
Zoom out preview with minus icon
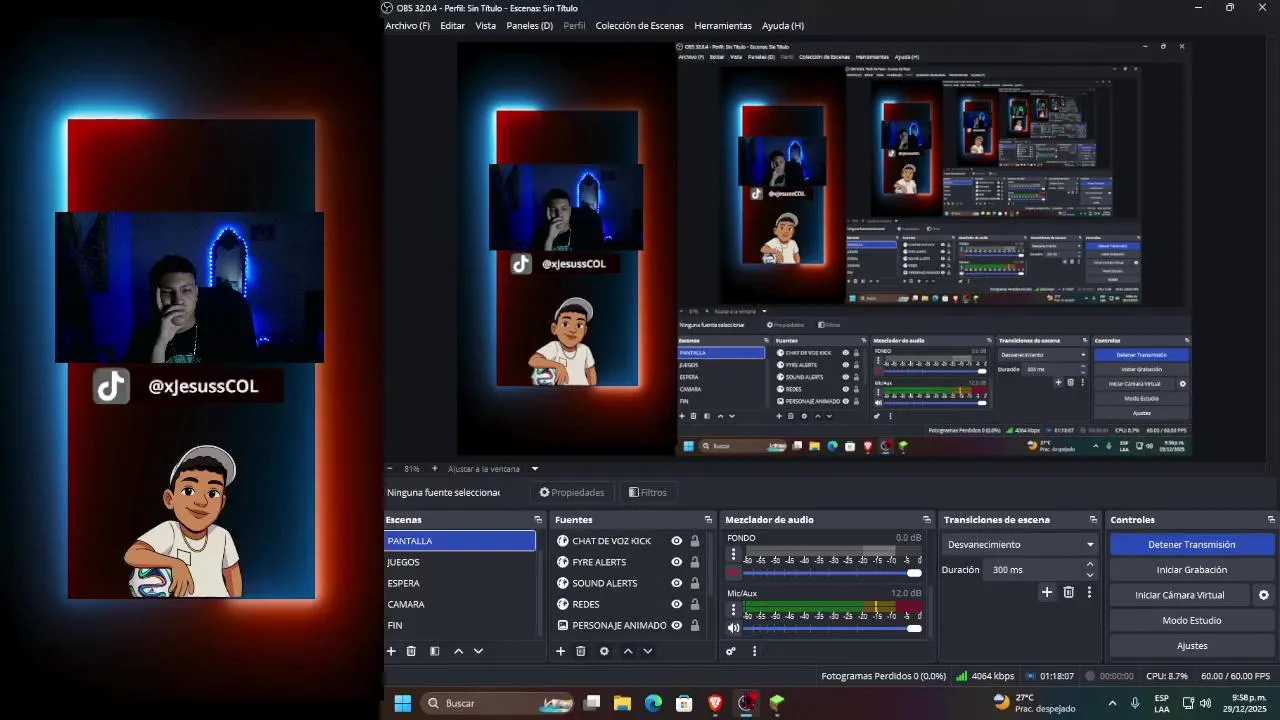pyautogui.click(x=390, y=468)
